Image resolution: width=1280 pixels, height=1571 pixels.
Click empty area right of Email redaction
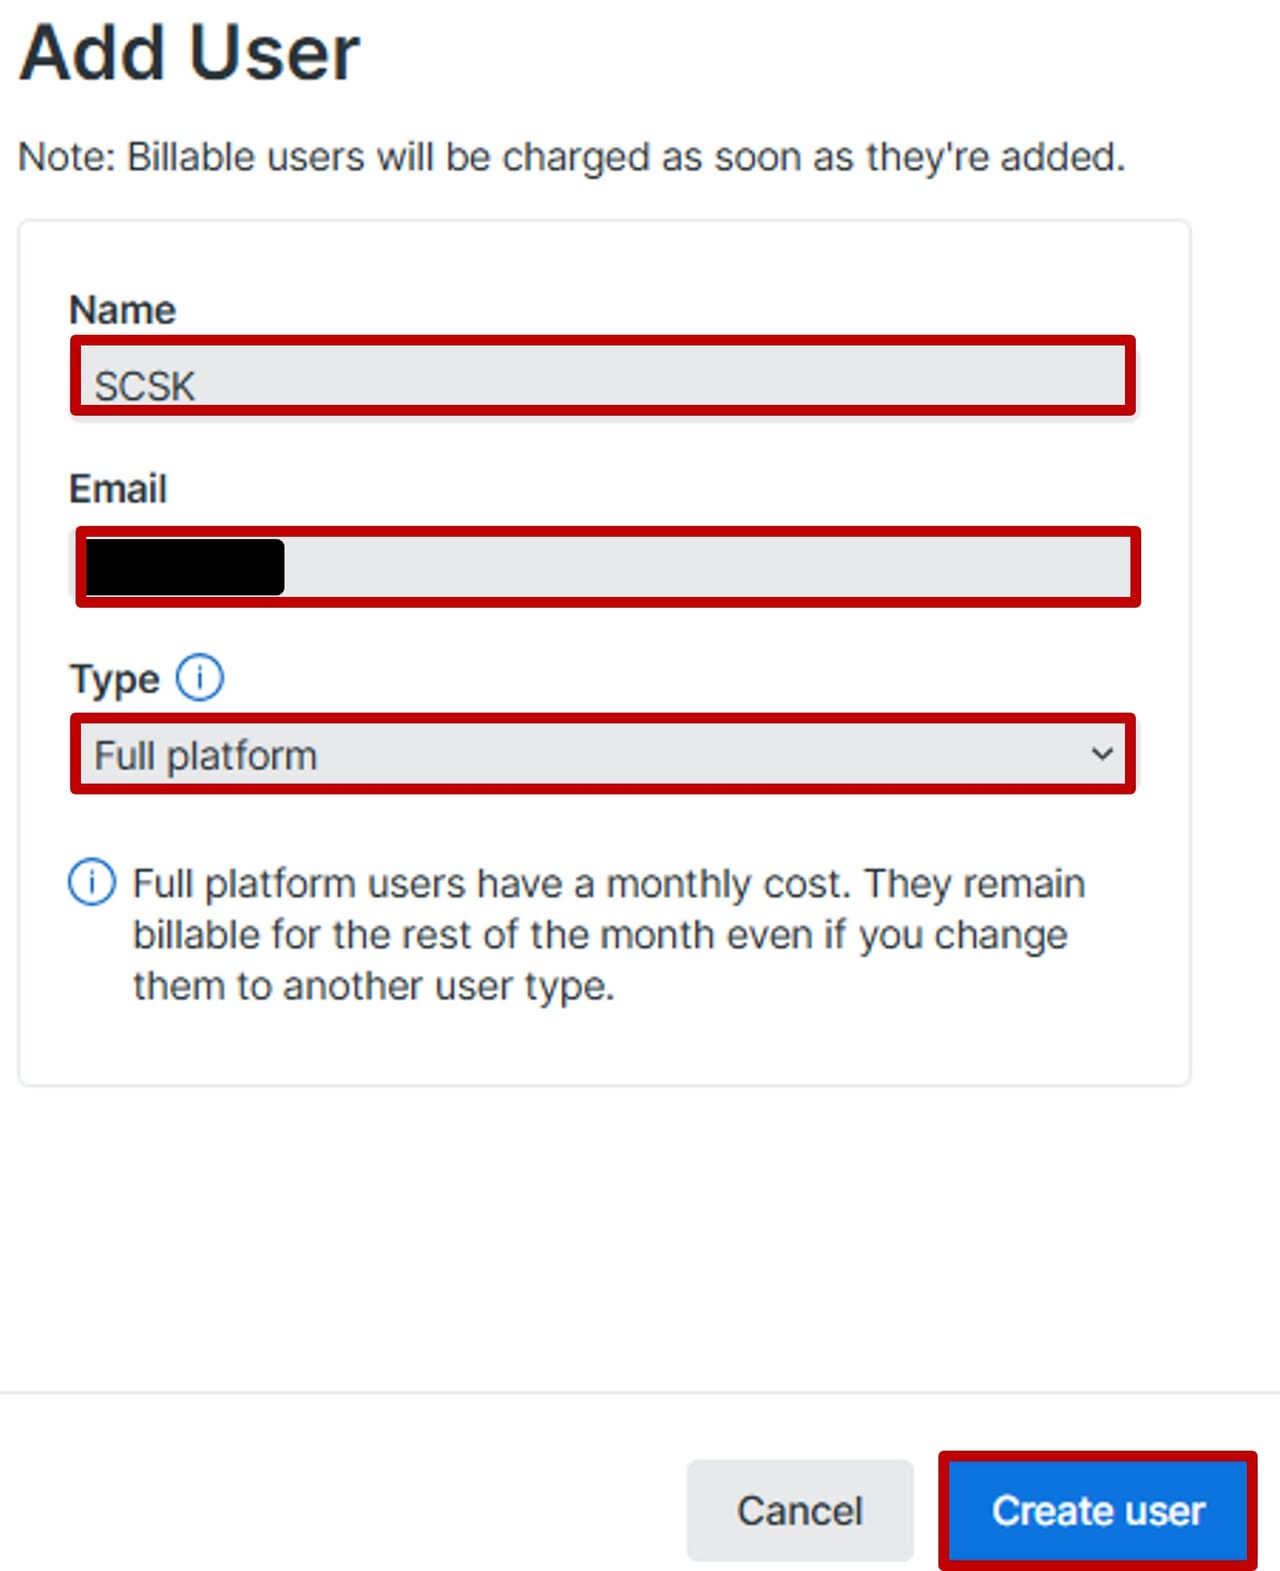pyautogui.click(x=700, y=567)
